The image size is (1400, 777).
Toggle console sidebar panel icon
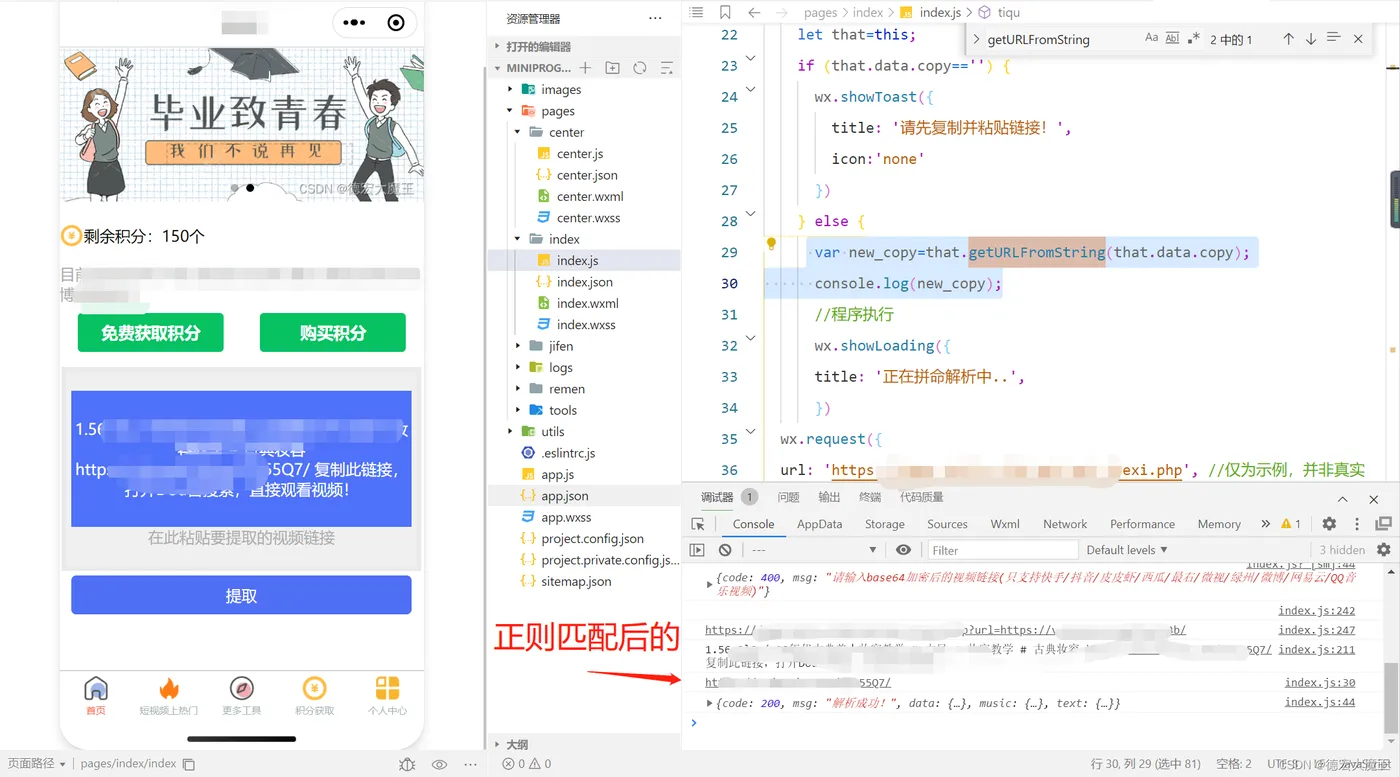[x=698, y=550]
